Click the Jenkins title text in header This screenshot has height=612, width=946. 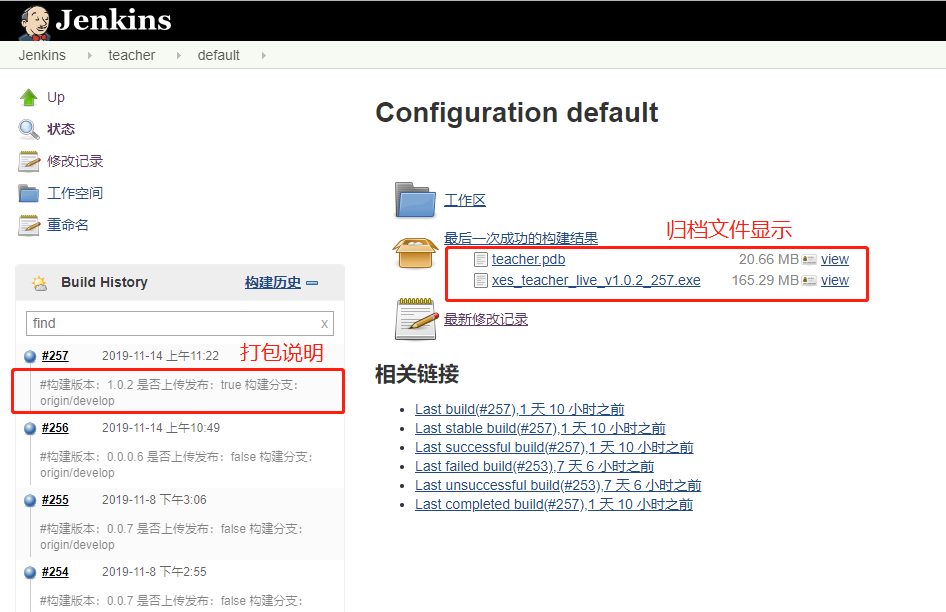coord(113,20)
